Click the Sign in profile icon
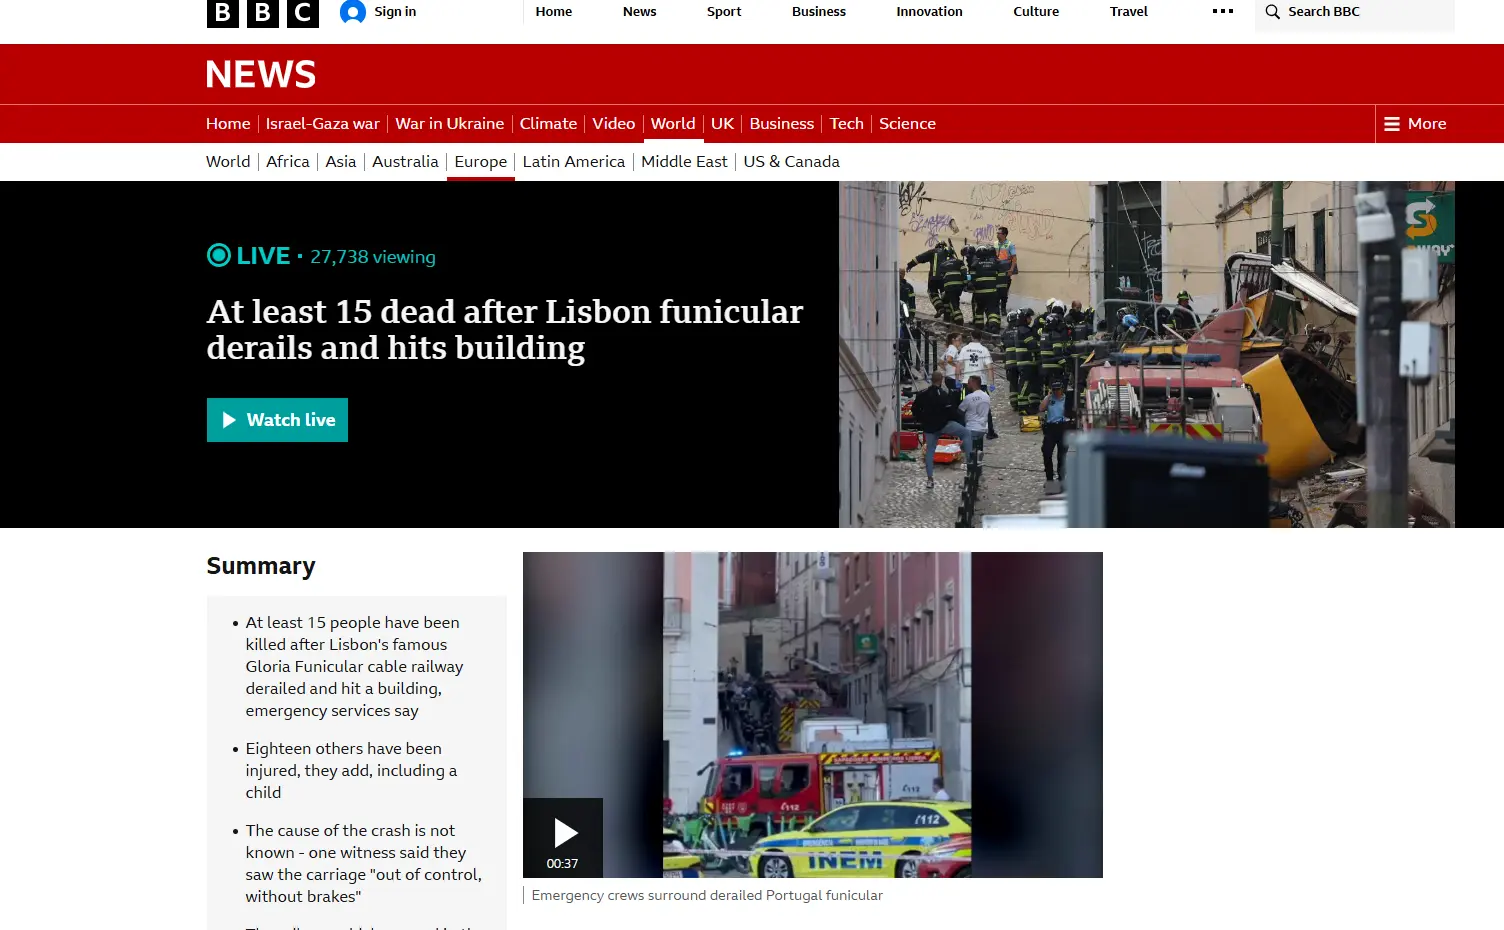Screen dimensions: 1504x930 tap(352, 12)
